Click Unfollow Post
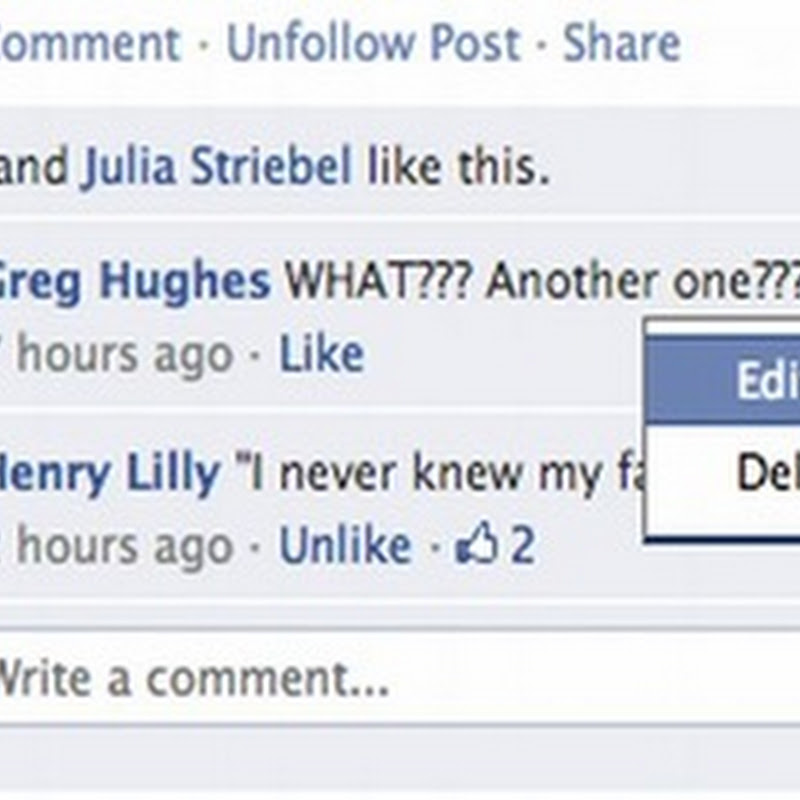800x800 pixels. 373,43
